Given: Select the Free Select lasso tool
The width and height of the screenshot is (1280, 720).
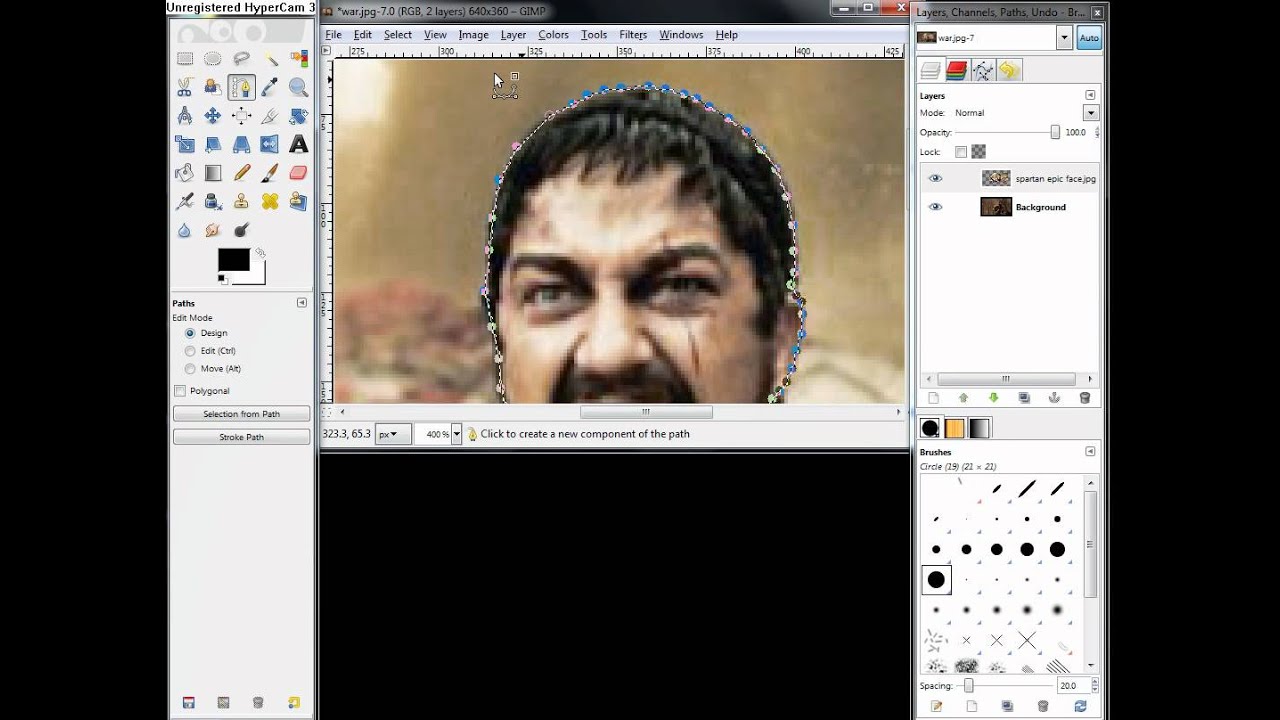Looking at the screenshot, I should pyautogui.click(x=241, y=59).
